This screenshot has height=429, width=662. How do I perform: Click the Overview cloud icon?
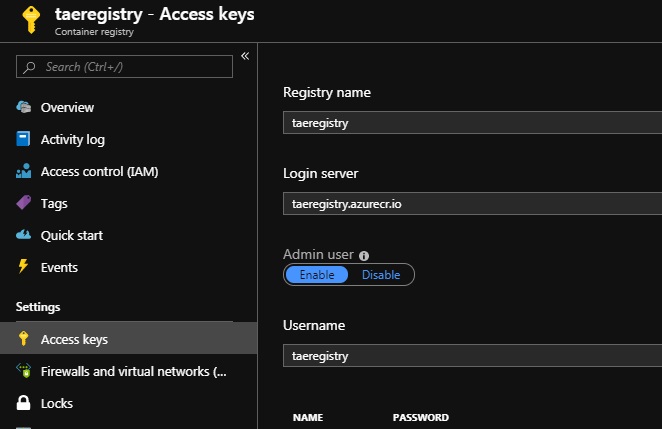[x=24, y=107]
